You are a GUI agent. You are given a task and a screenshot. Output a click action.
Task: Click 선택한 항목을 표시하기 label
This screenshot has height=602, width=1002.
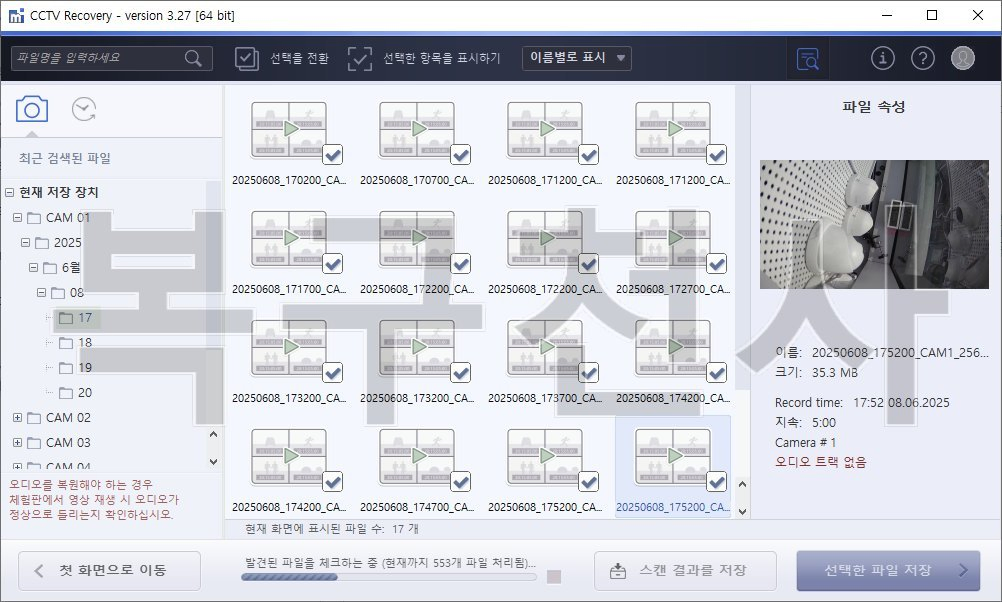coord(442,58)
